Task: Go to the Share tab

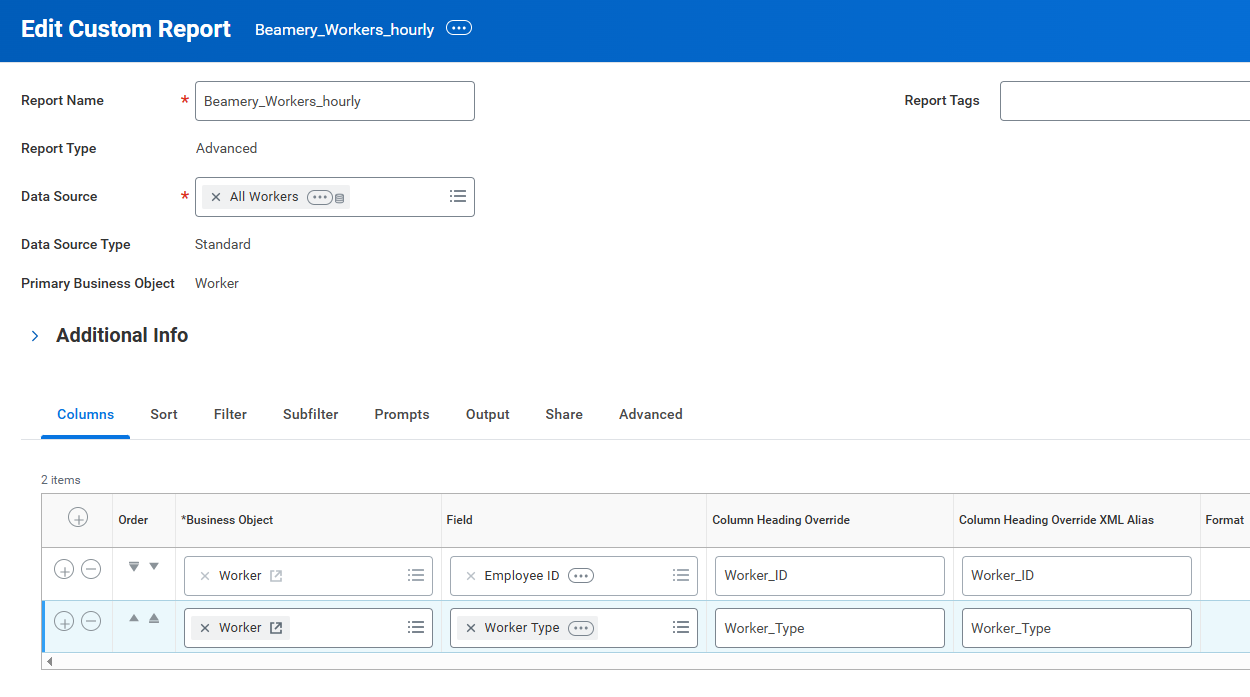Action: (564, 414)
